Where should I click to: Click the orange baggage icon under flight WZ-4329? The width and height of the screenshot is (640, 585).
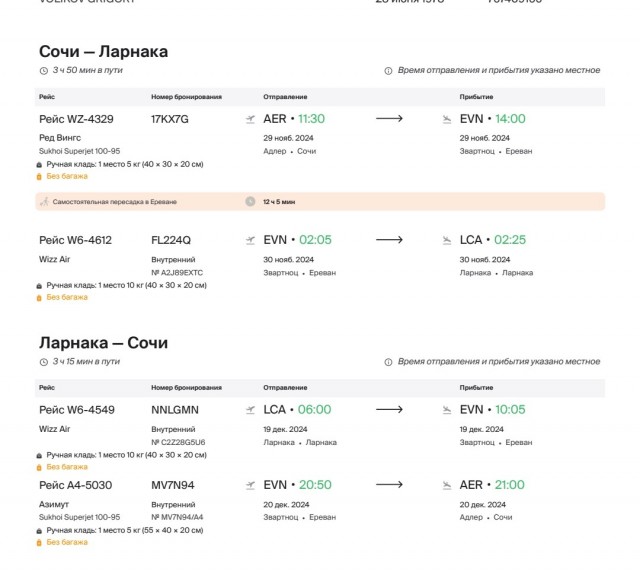click(39, 176)
